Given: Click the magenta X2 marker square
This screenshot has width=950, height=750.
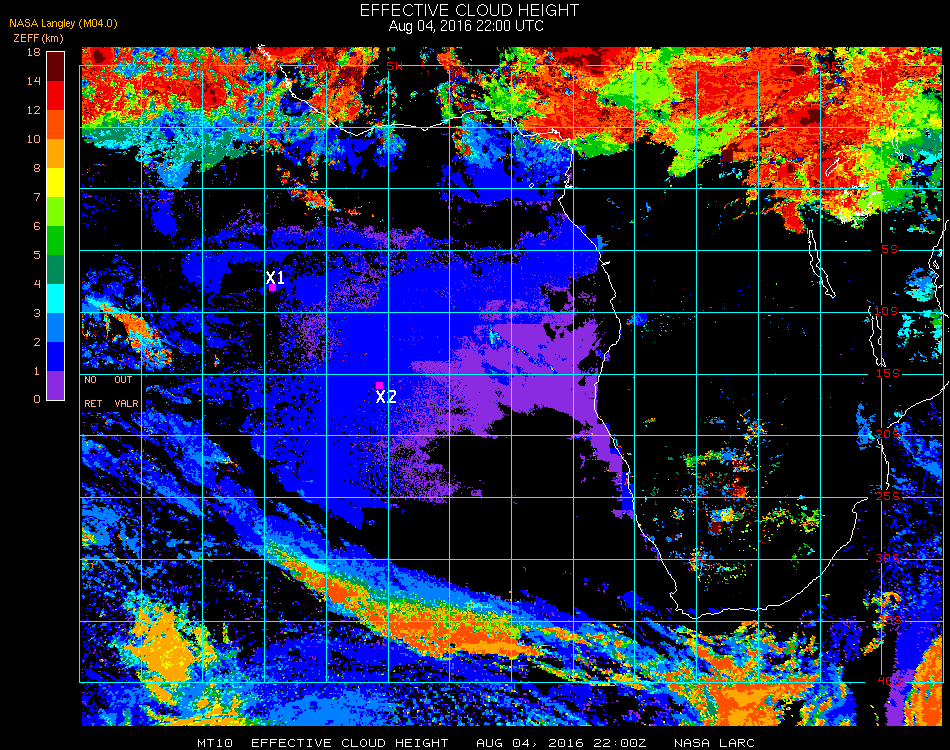Looking at the screenshot, I should pos(379,385).
